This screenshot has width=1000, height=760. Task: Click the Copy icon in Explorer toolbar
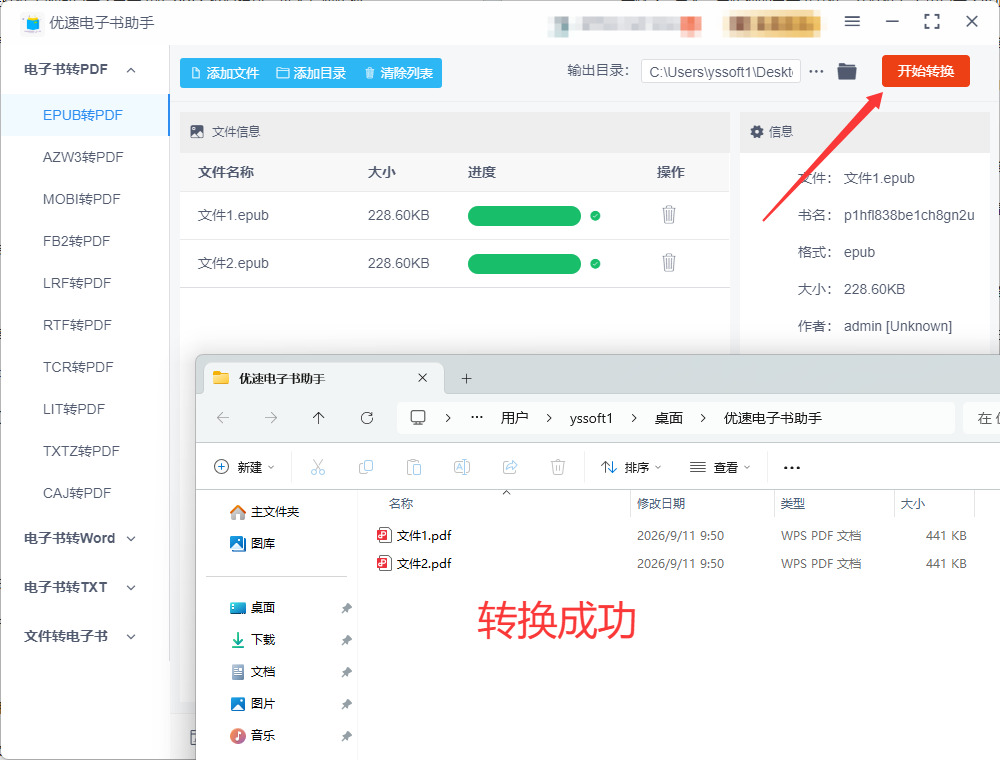(x=366, y=467)
